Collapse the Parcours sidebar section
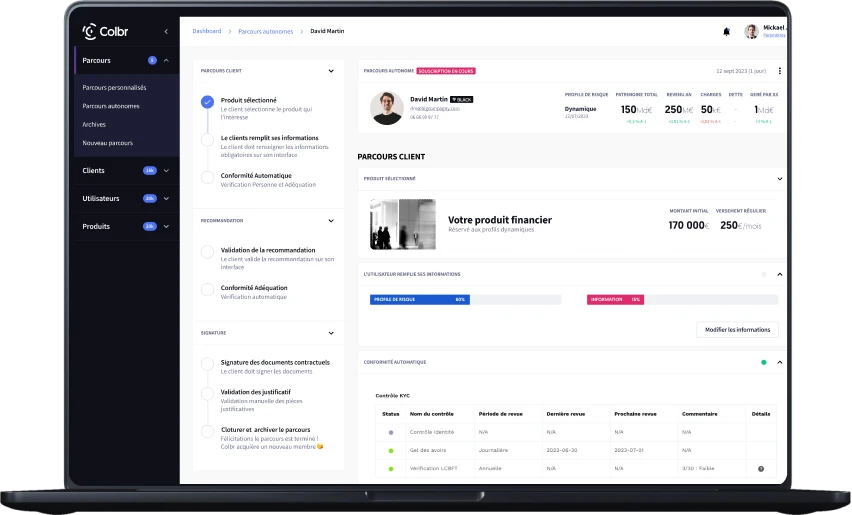Screen dimensions: 852x515 coord(166,60)
